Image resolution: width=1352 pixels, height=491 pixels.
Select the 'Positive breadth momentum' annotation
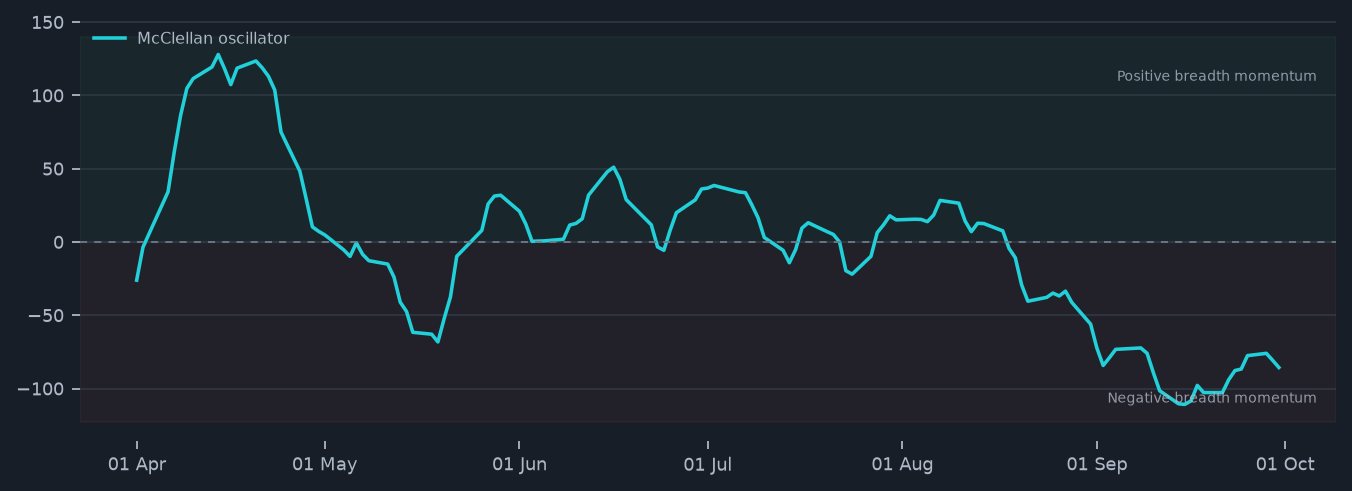point(1216,76)
